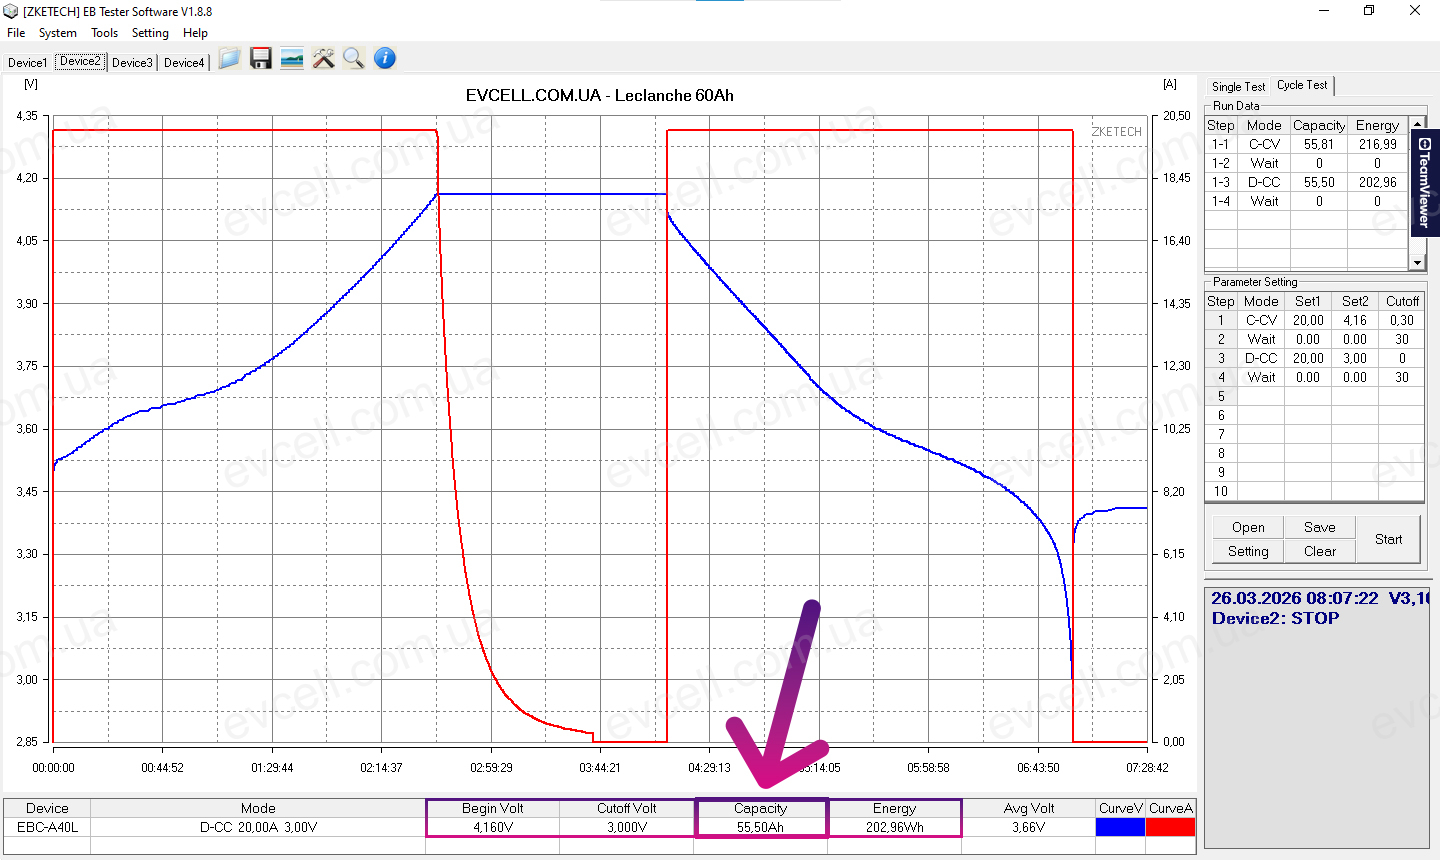The height and width of the screenshot is (860, 1440).
Task: Click the landscape picture toolbar icon
Action: [x=292, y=59]
